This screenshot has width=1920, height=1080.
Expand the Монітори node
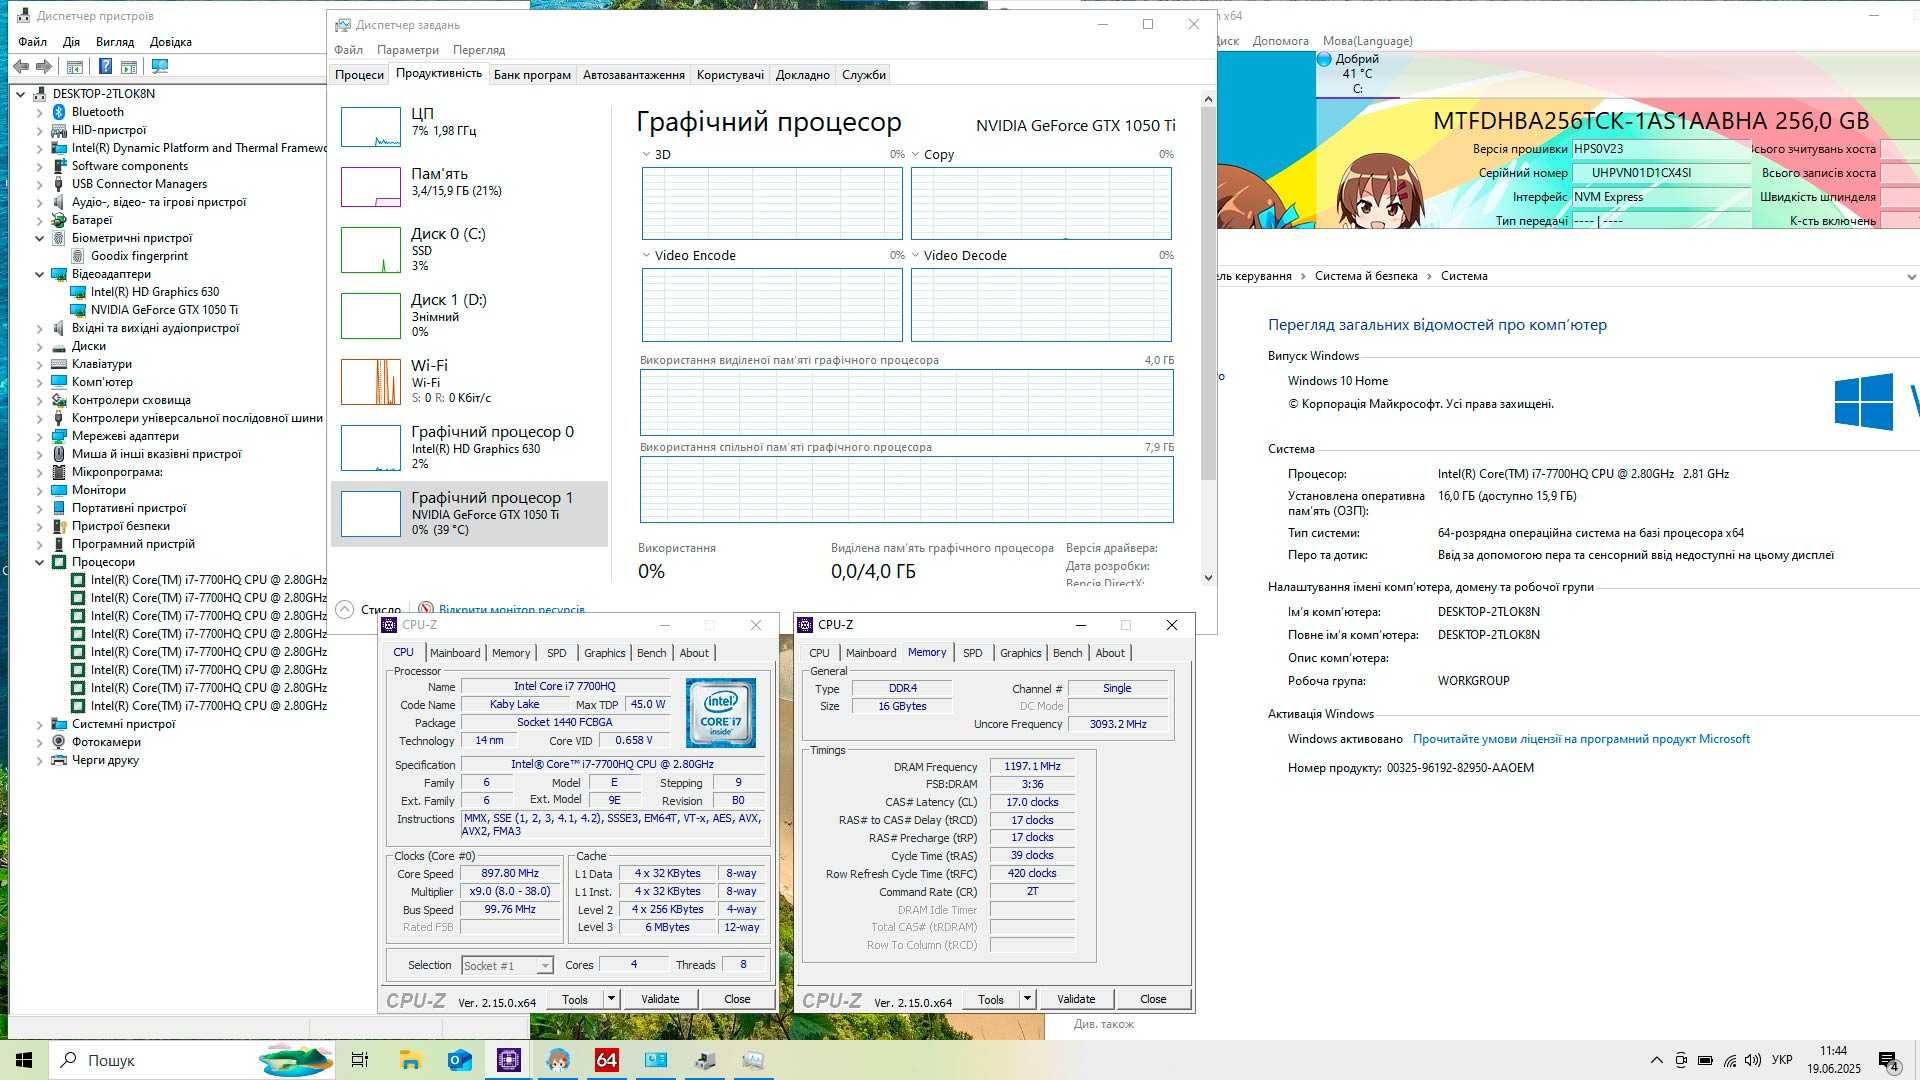[x=40, y=490]
